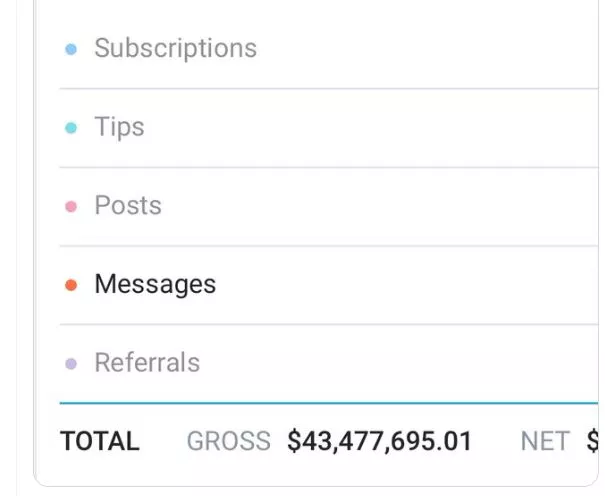Screen dimensions: 605x496
Task: Click the partially visible net dollar amount
Action: (591, 441)
